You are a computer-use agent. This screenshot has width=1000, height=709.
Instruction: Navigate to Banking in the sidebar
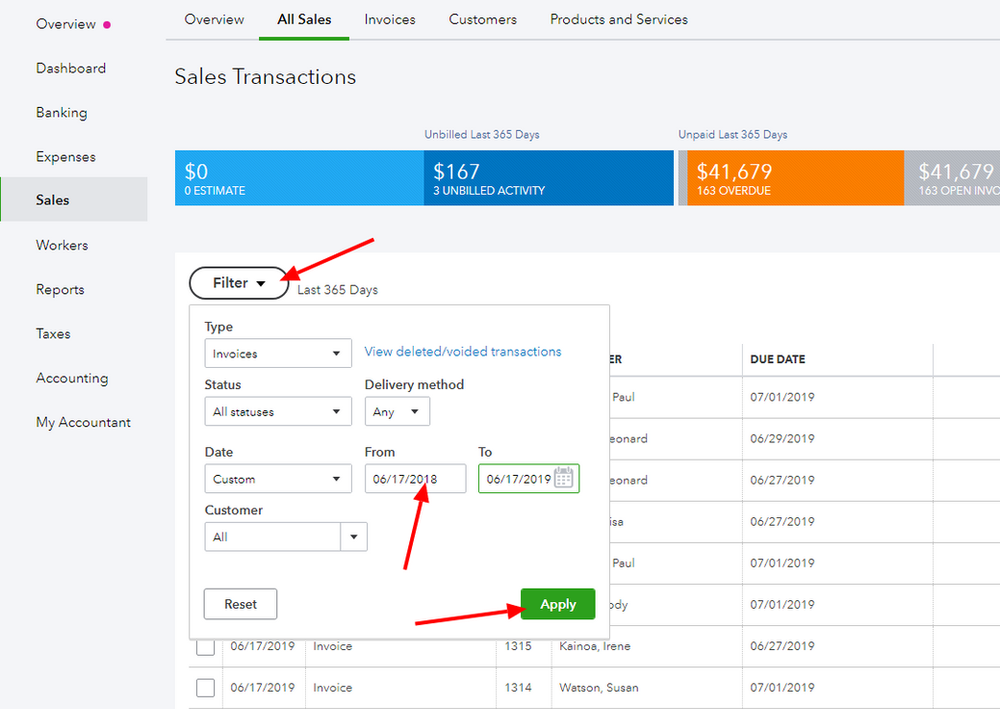pyautogui.click(x=61, y=112)
